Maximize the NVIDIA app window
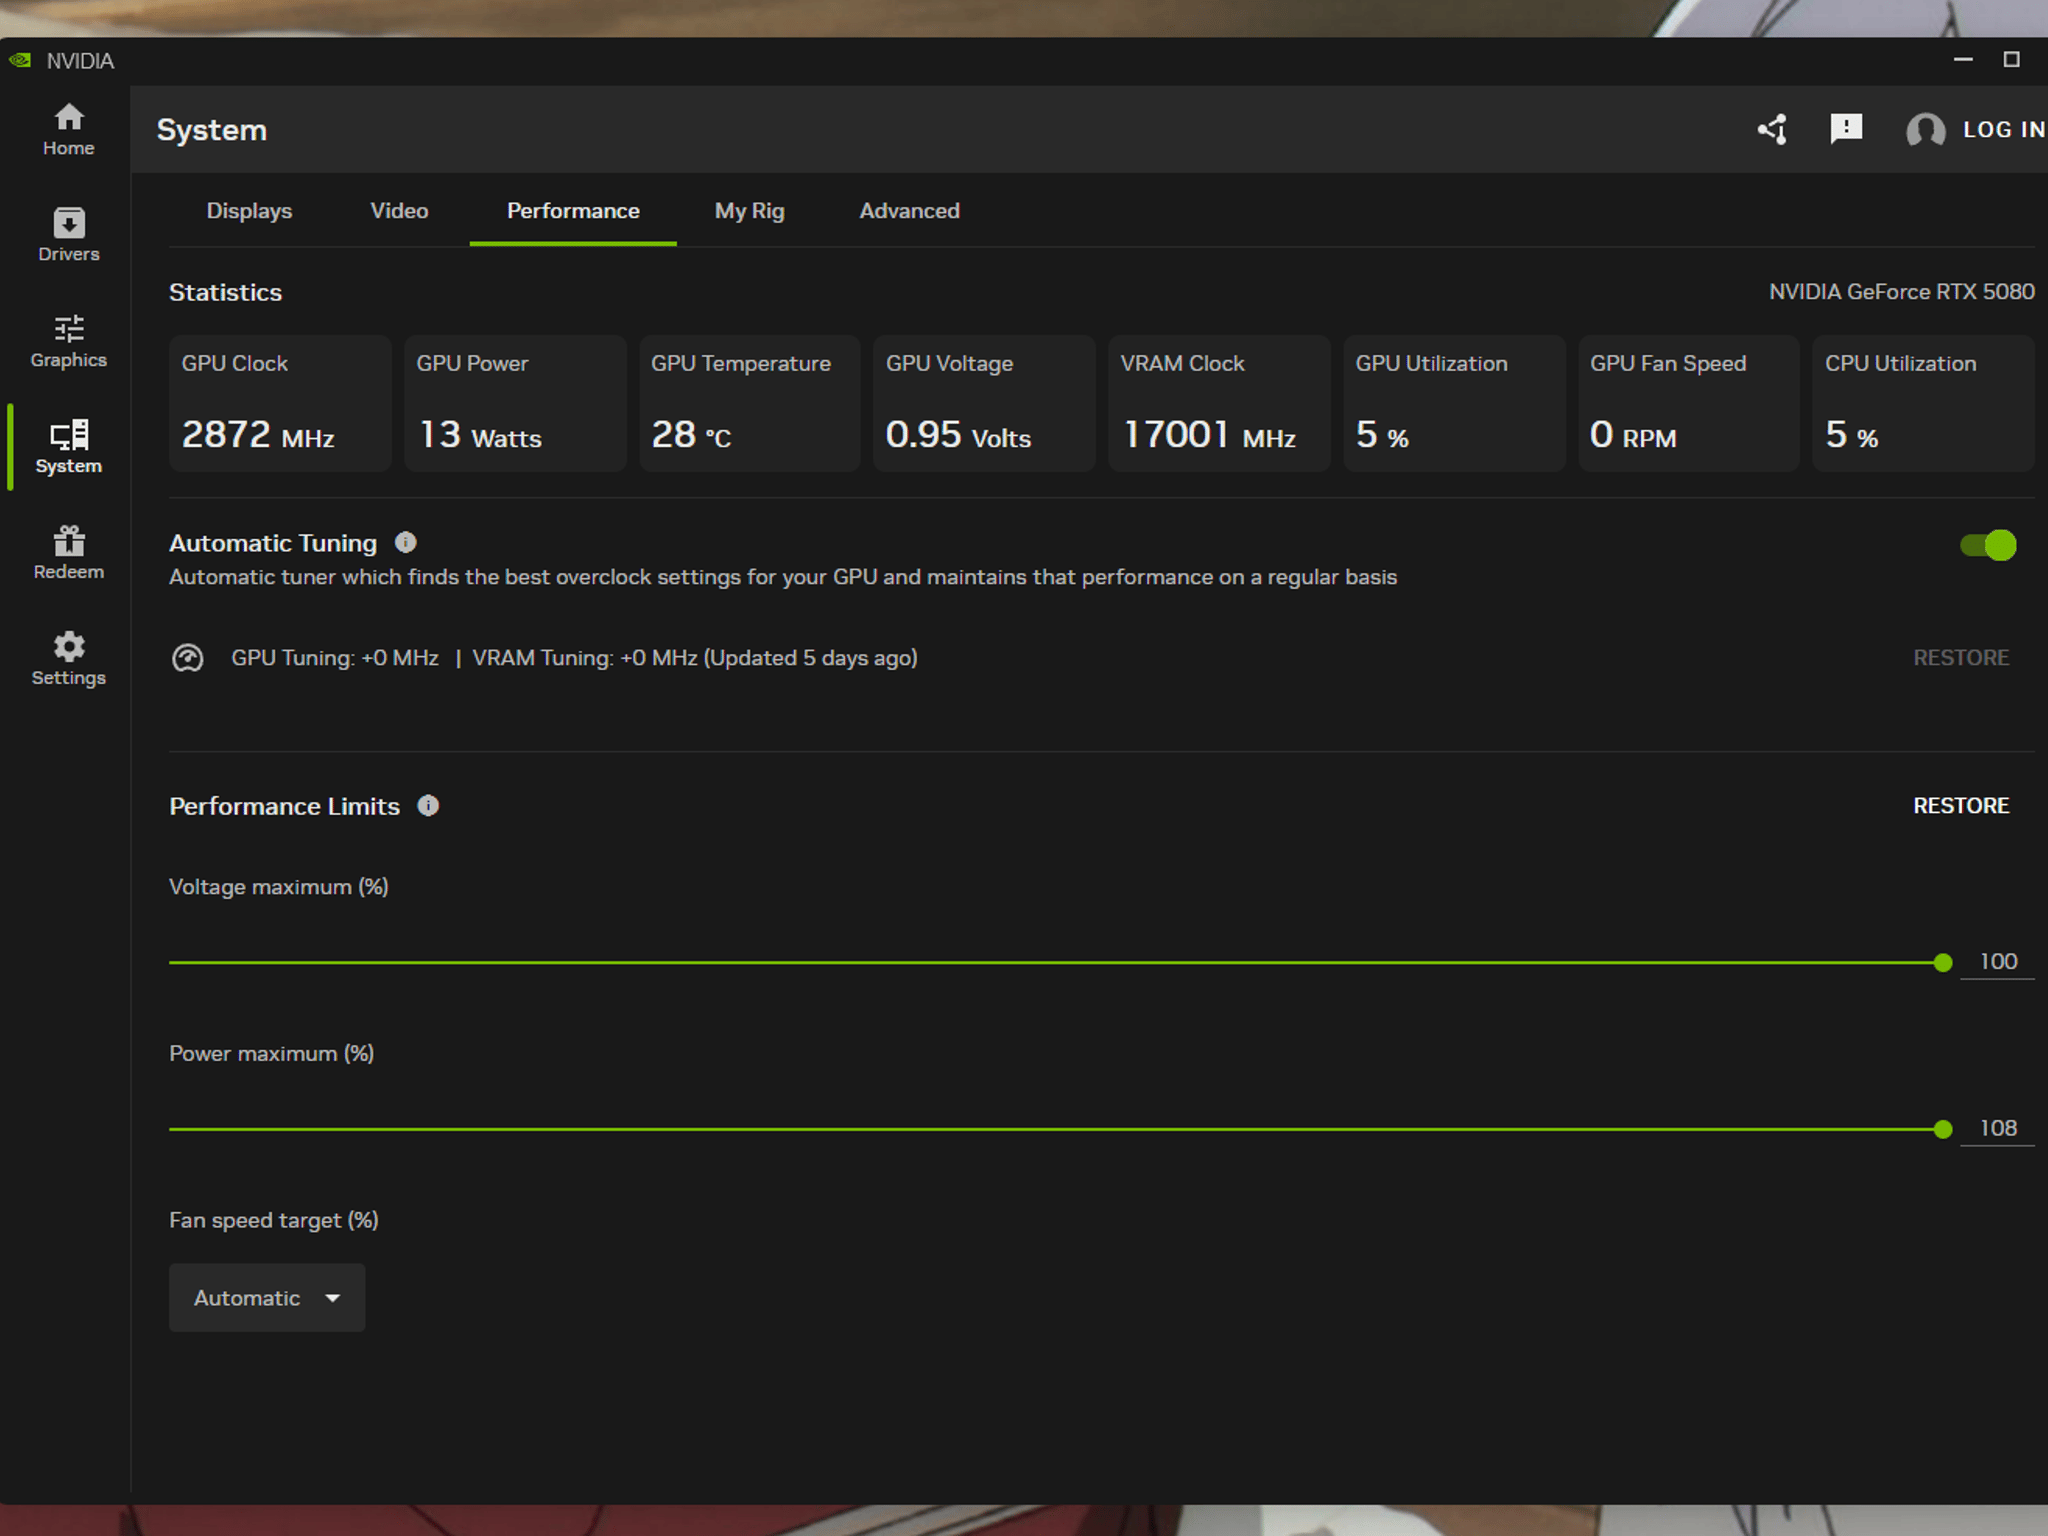The width and height of the screenshot is (2048, 1536). tap(2011, 60)
